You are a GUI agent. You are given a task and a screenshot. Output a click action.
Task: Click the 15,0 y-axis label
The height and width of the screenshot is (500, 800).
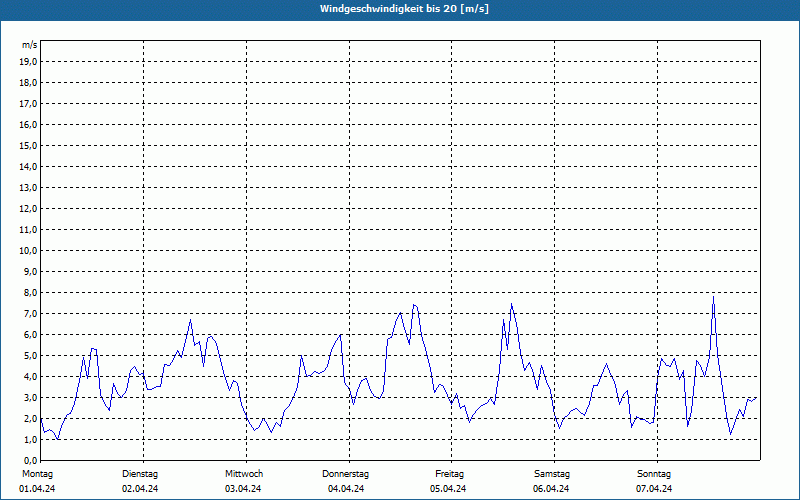(28, 145)
